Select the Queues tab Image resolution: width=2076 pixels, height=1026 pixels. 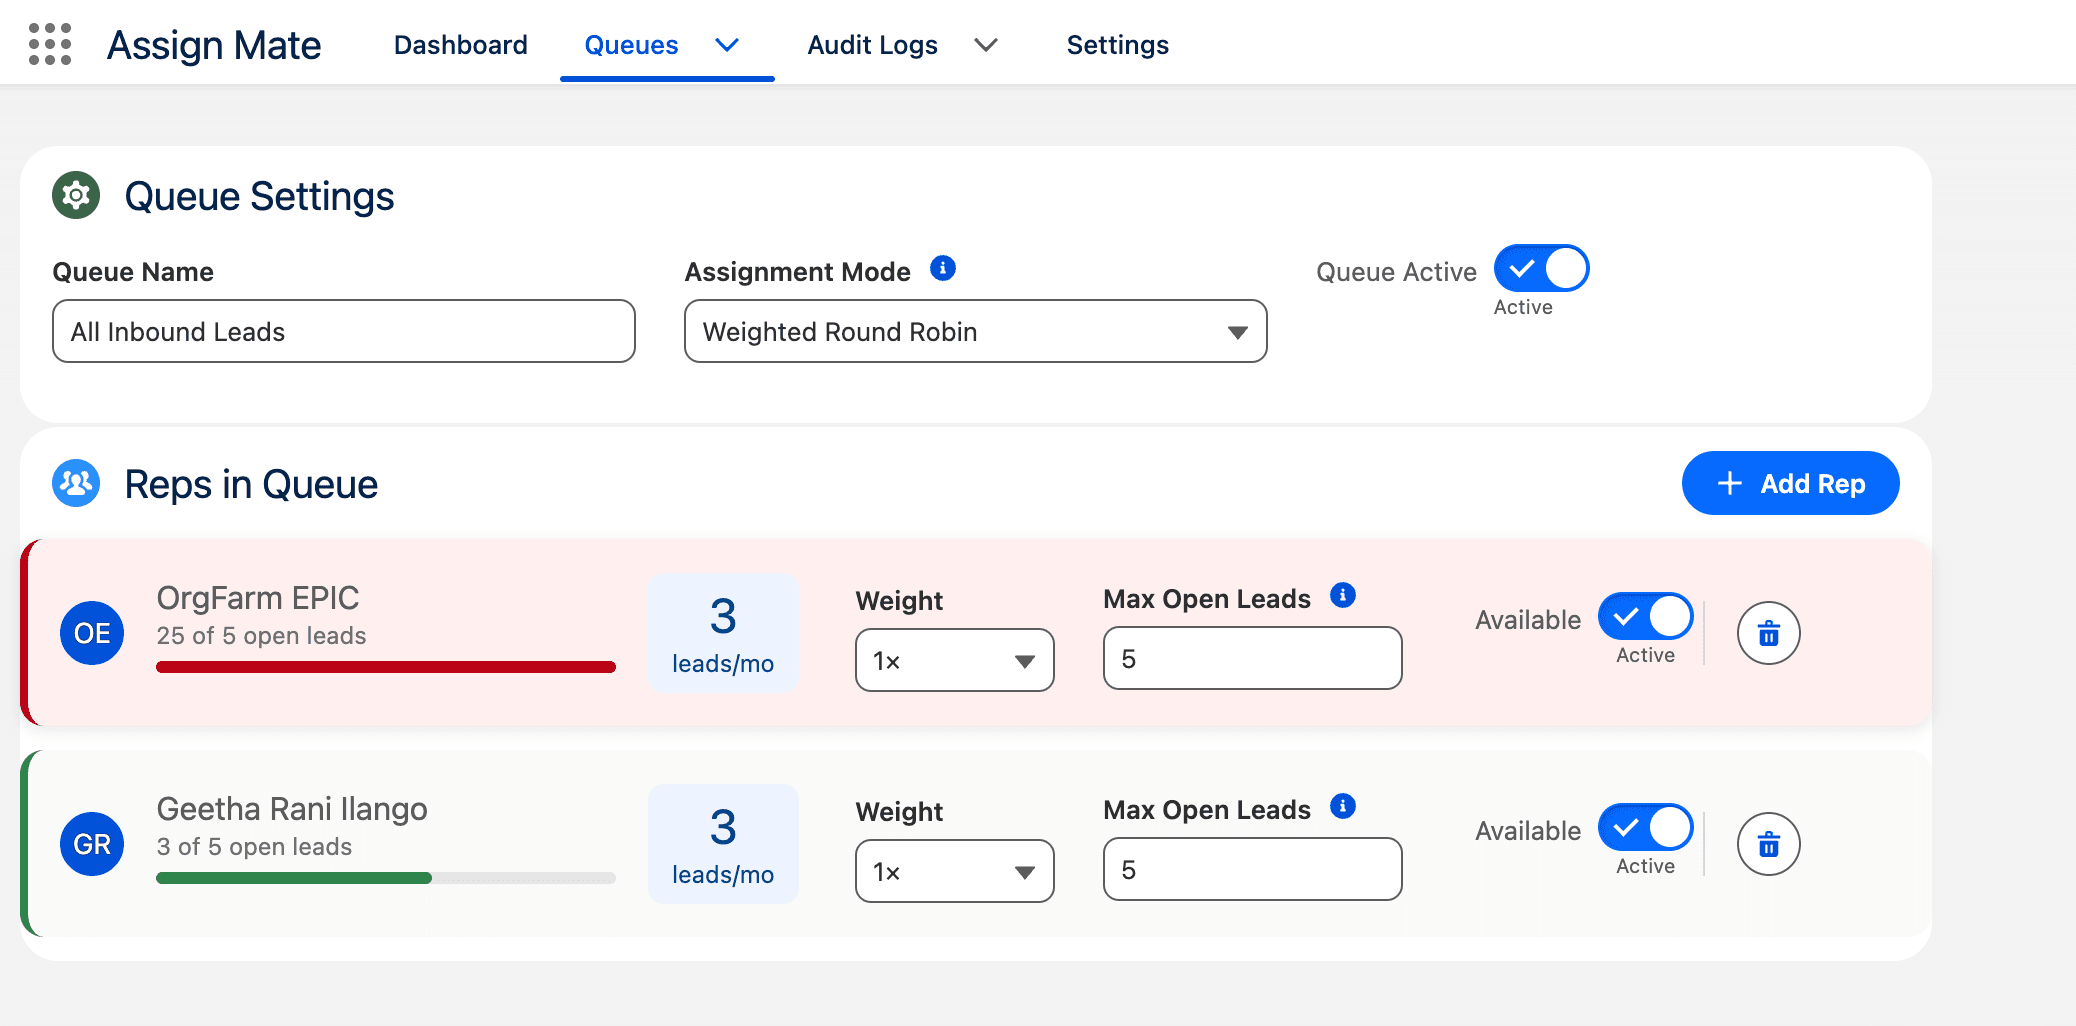tap(631, 45)
